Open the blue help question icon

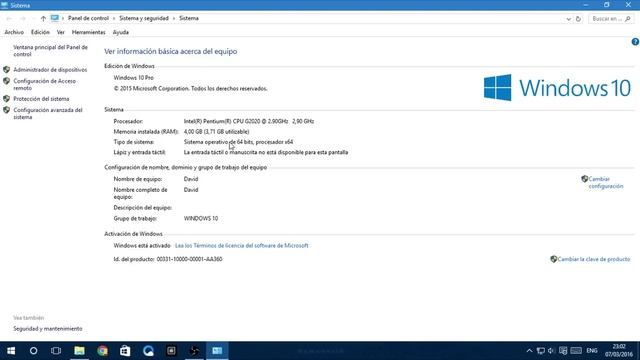point(635,42)
